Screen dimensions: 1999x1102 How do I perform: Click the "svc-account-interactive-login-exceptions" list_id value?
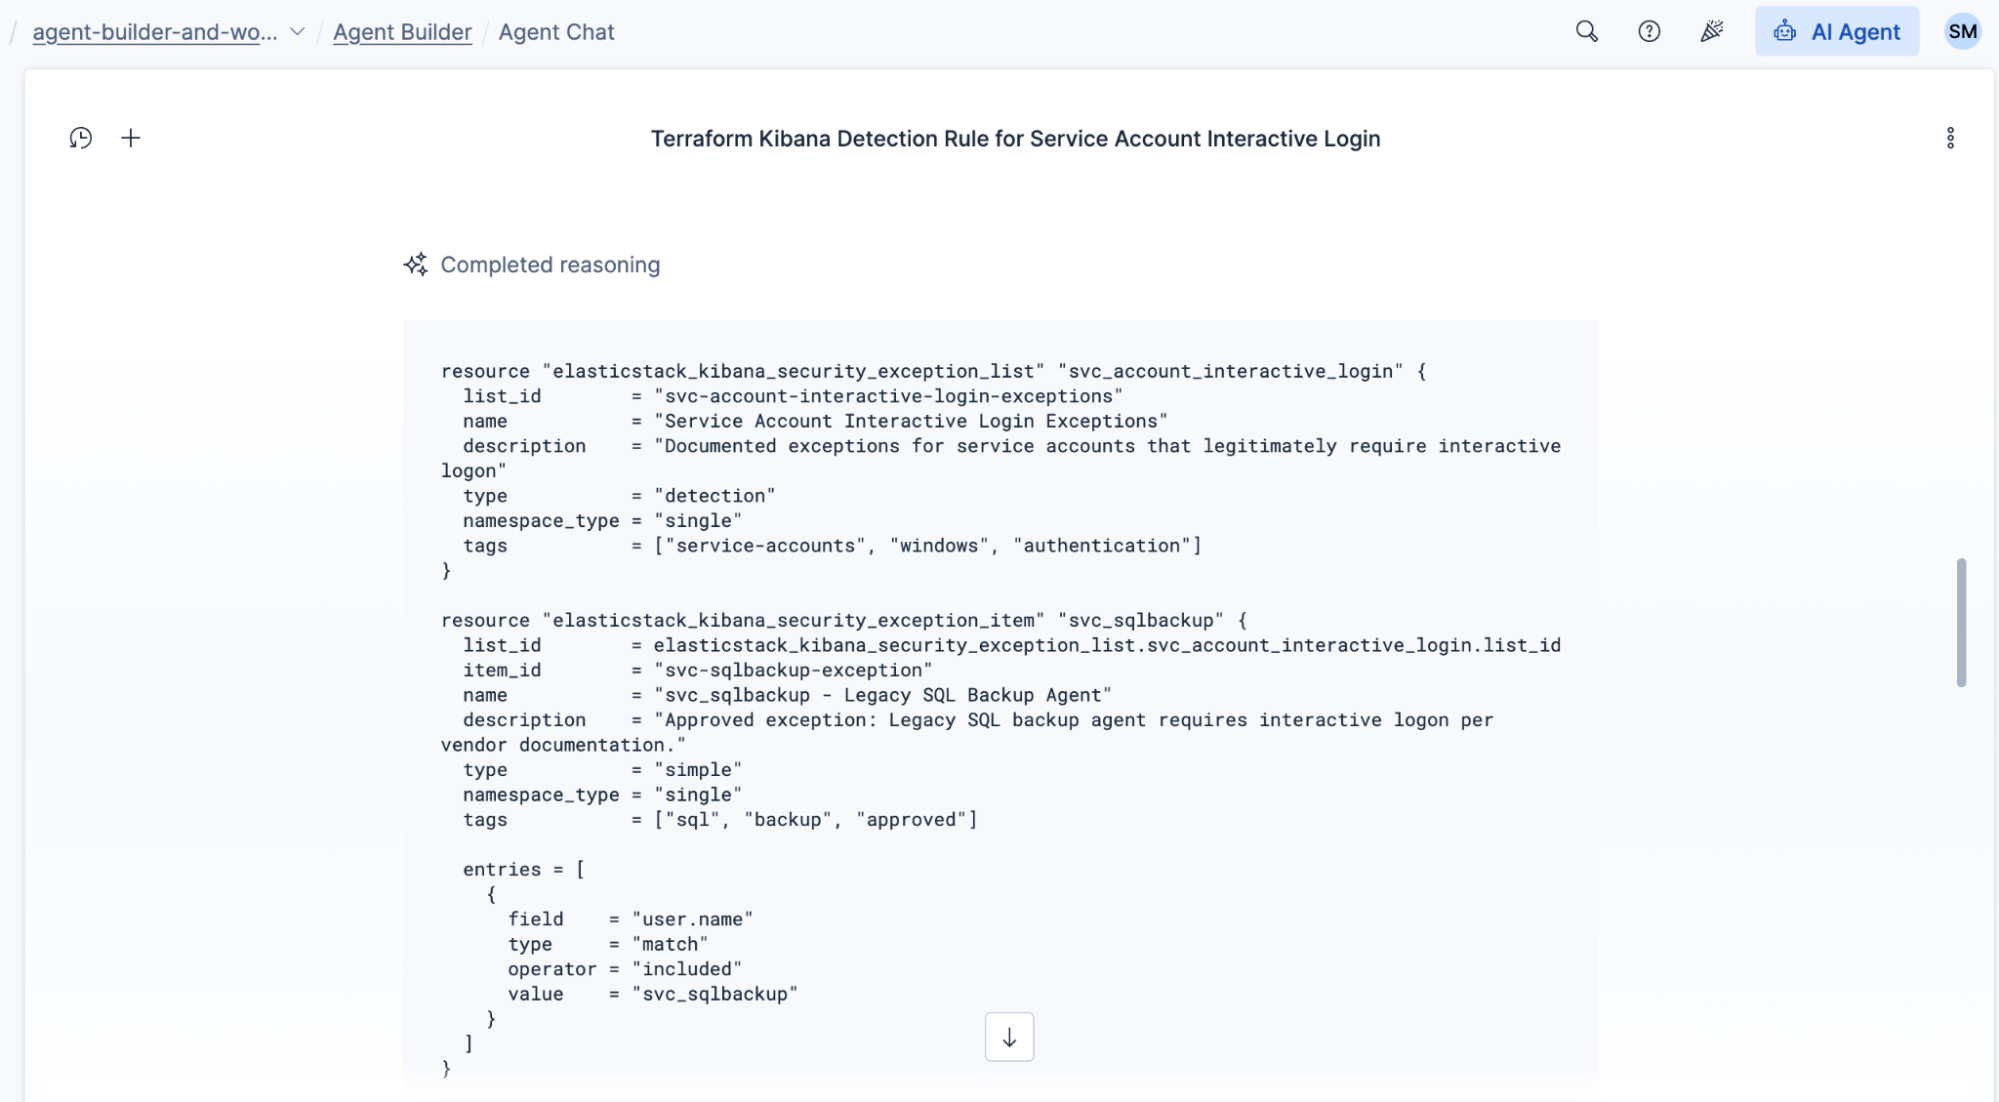tap(888, 396)
